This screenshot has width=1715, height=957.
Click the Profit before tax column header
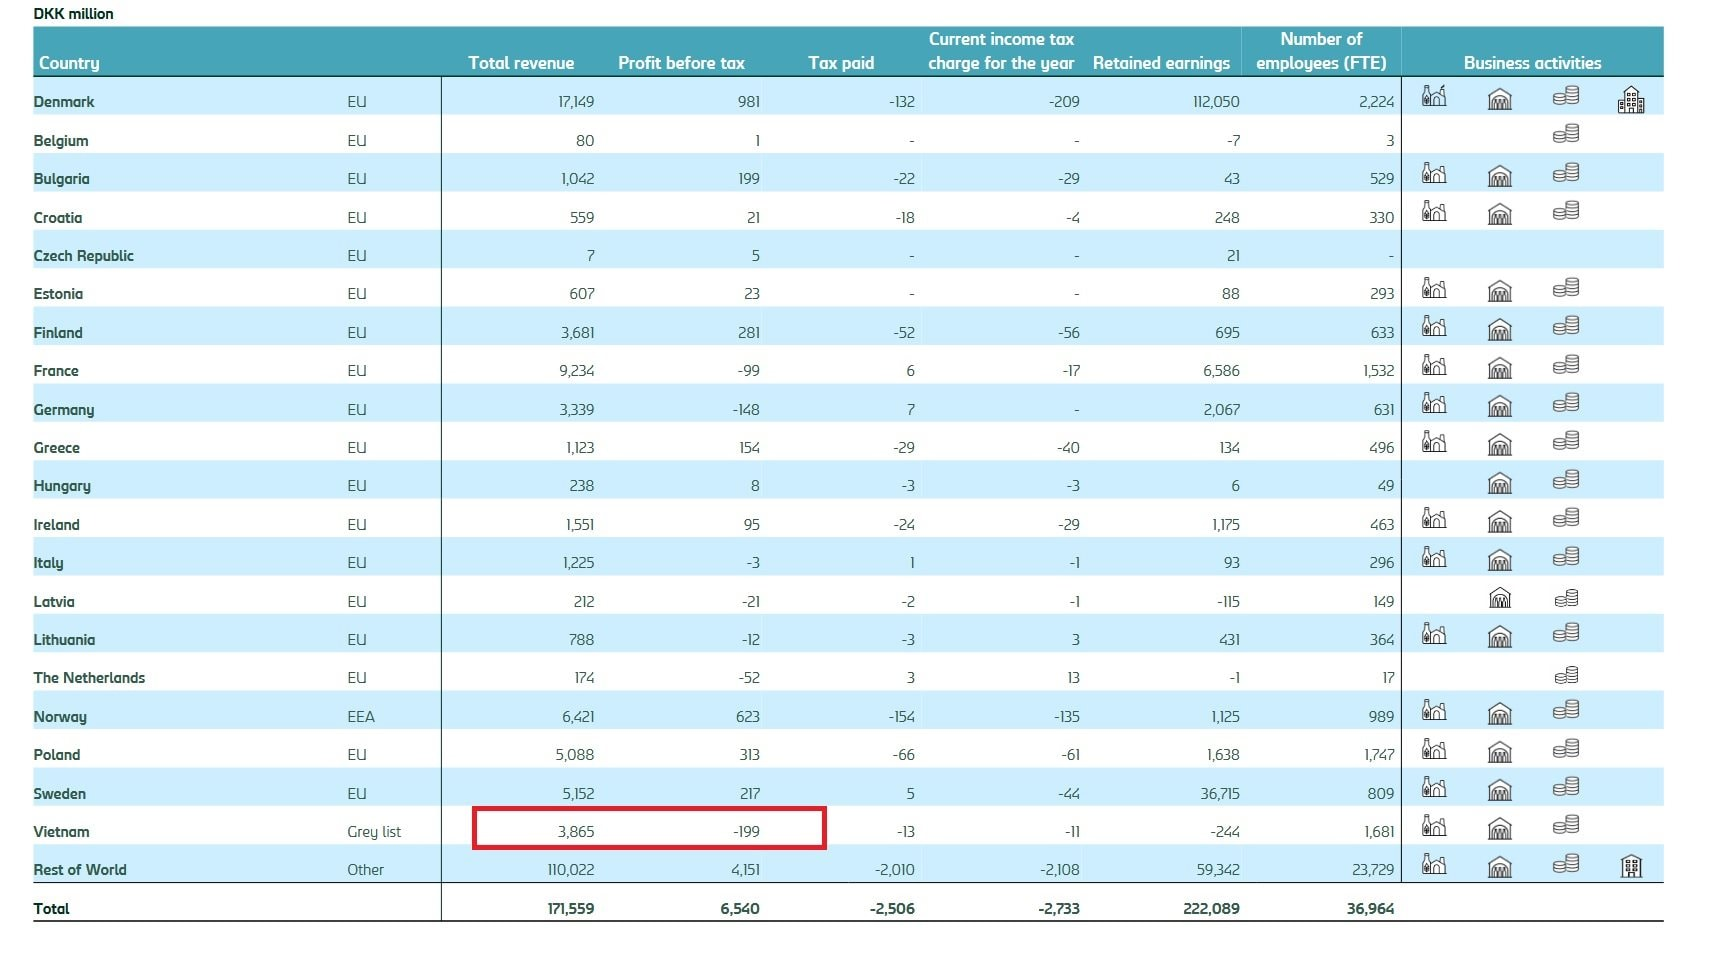(681, 63)
